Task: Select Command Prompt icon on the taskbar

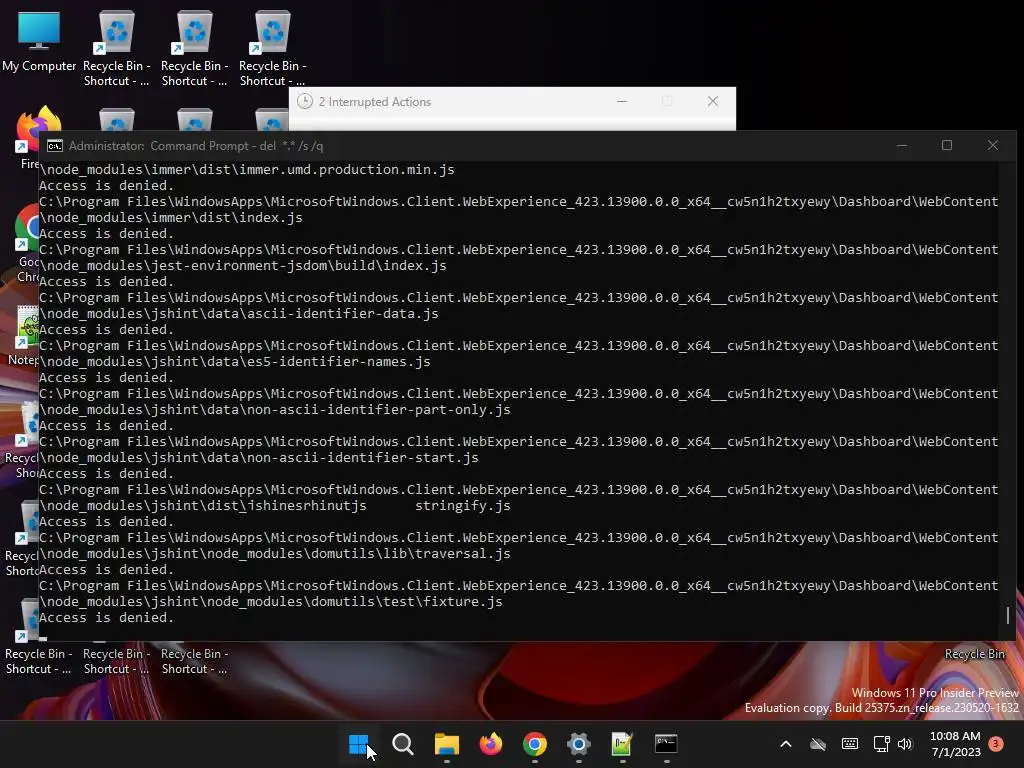Action: coord(666,744)
